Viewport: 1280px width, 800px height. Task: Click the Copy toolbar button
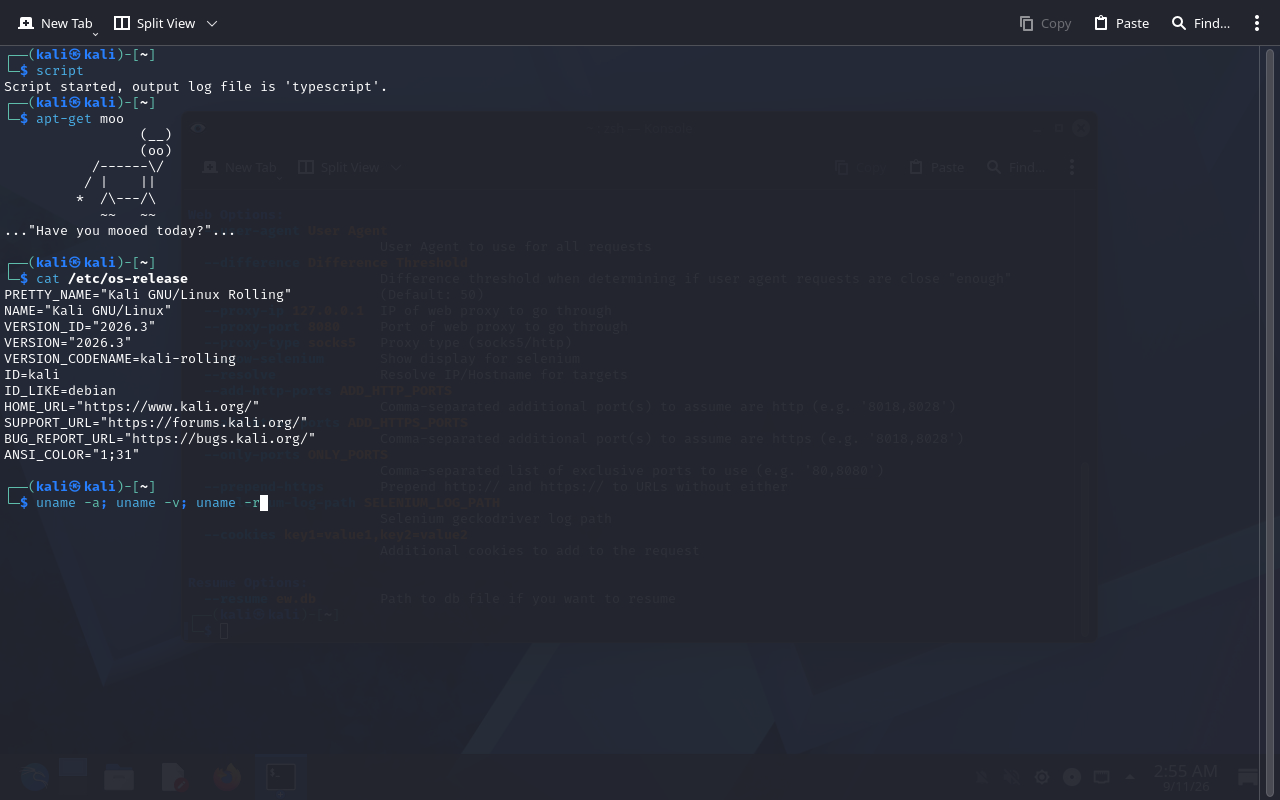pyautogui.click(x=1045, y=23)
